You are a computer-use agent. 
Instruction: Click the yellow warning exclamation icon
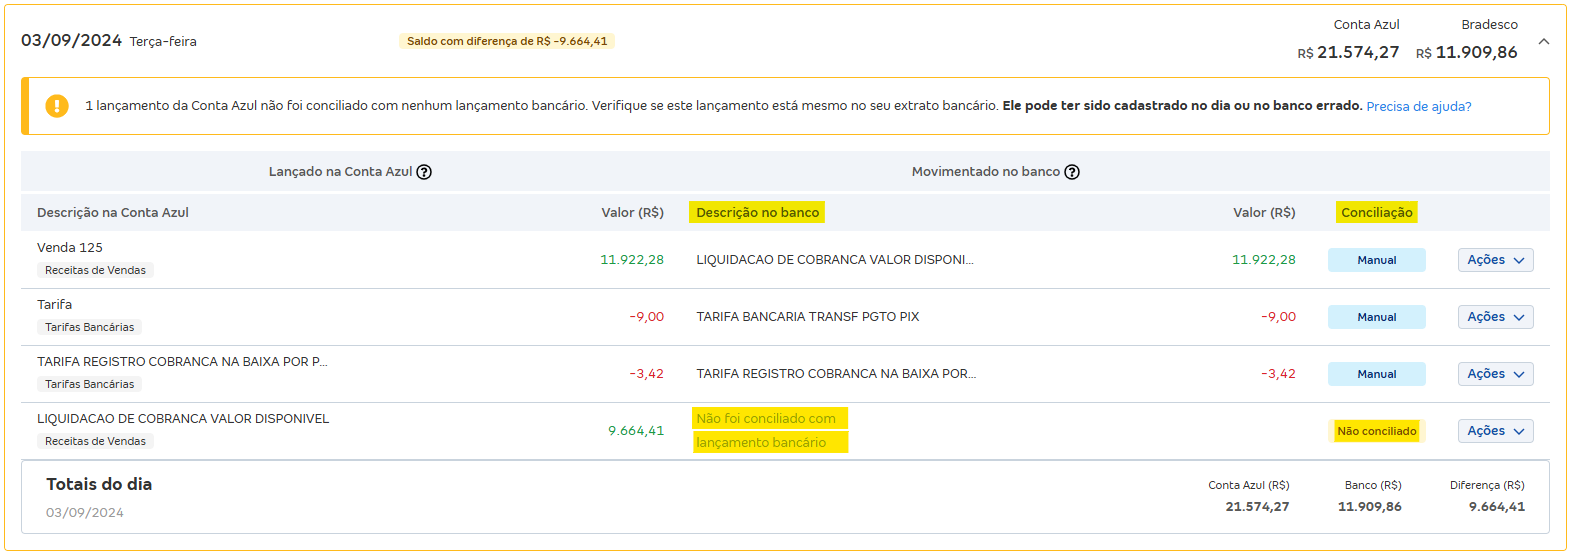tap(57, 106)
